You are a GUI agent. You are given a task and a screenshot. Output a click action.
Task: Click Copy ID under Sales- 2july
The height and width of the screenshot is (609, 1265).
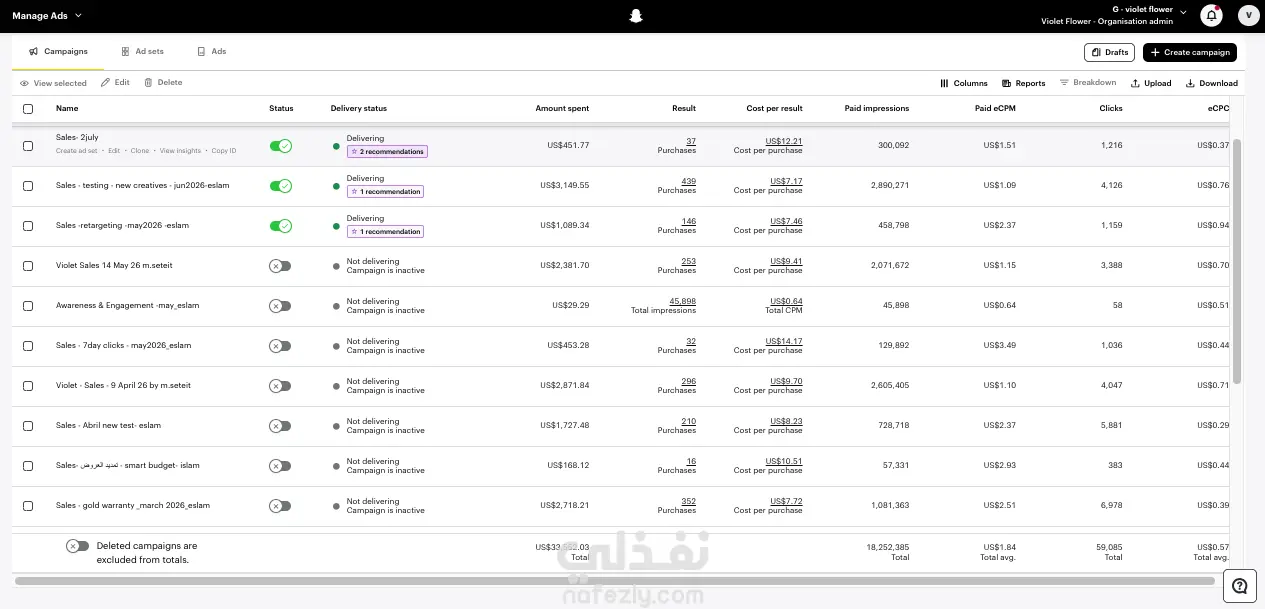pyautogui.click(x=224, y=151)
